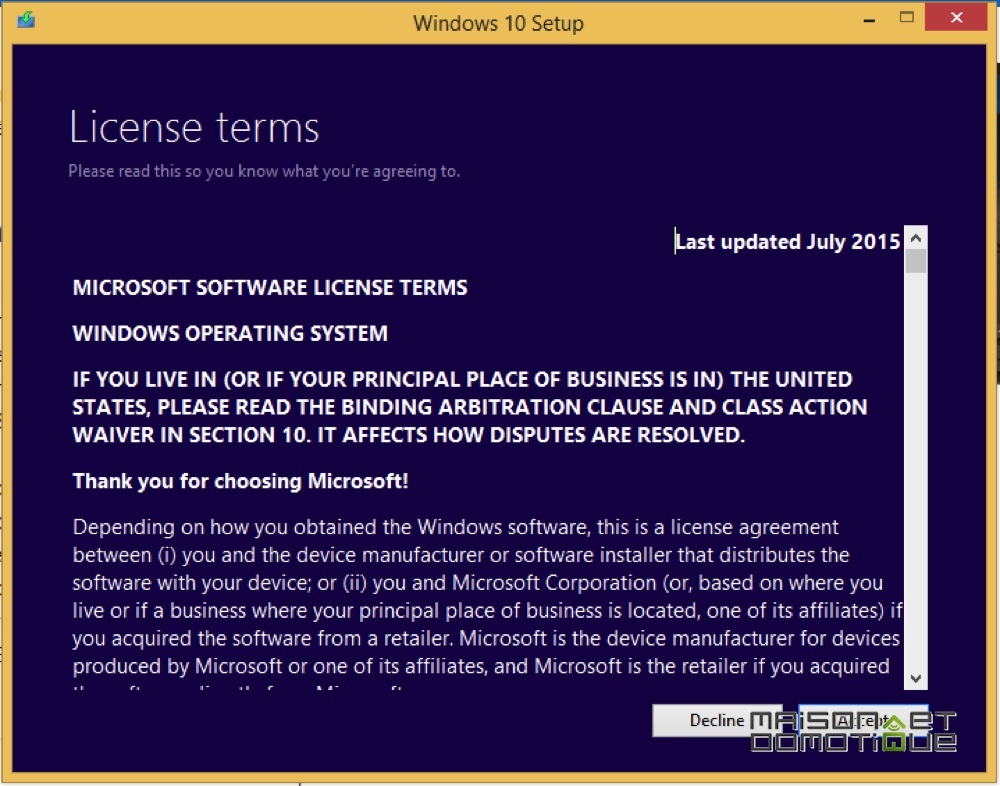Click the license scrollbar down arrow

(x=916, y=678)
